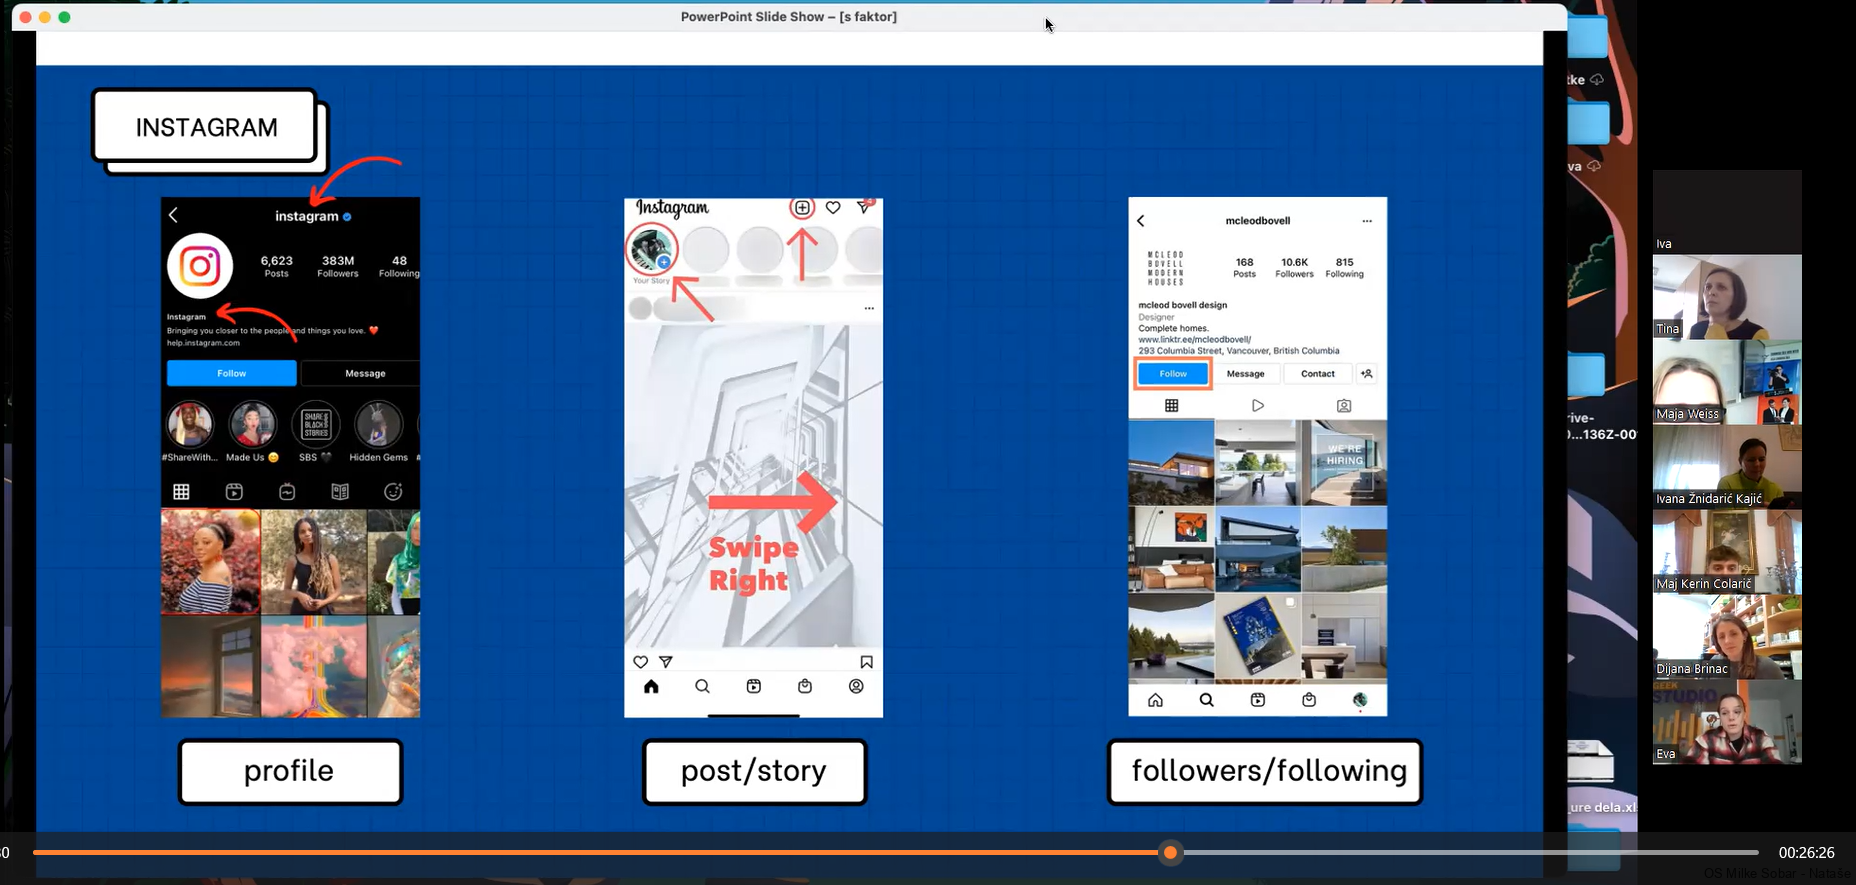
Task: Select the grid tab on mcleodbovell profile
Action: (1172, 405)
